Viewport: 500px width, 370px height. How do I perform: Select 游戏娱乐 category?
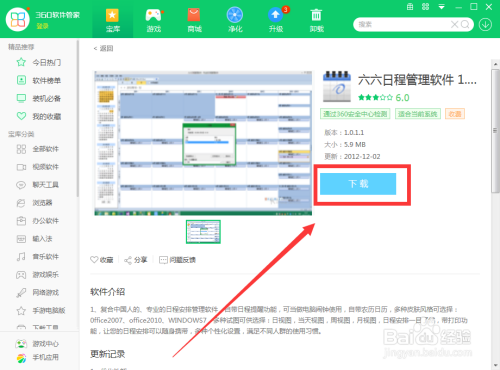tap(38, 275)
